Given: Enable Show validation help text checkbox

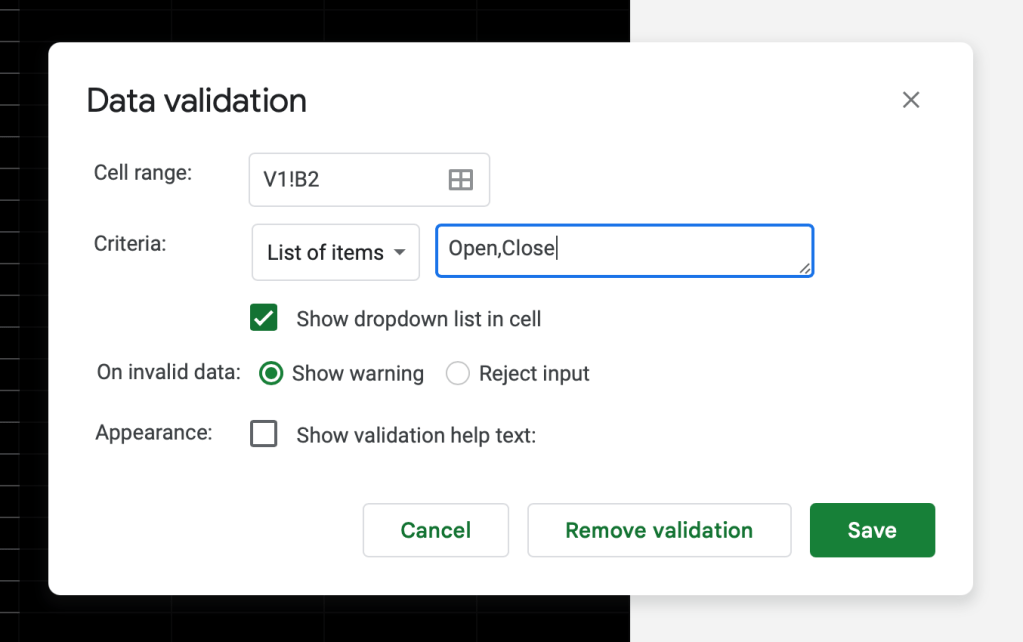Looking at the screenshot, I should tap(264, 435).
